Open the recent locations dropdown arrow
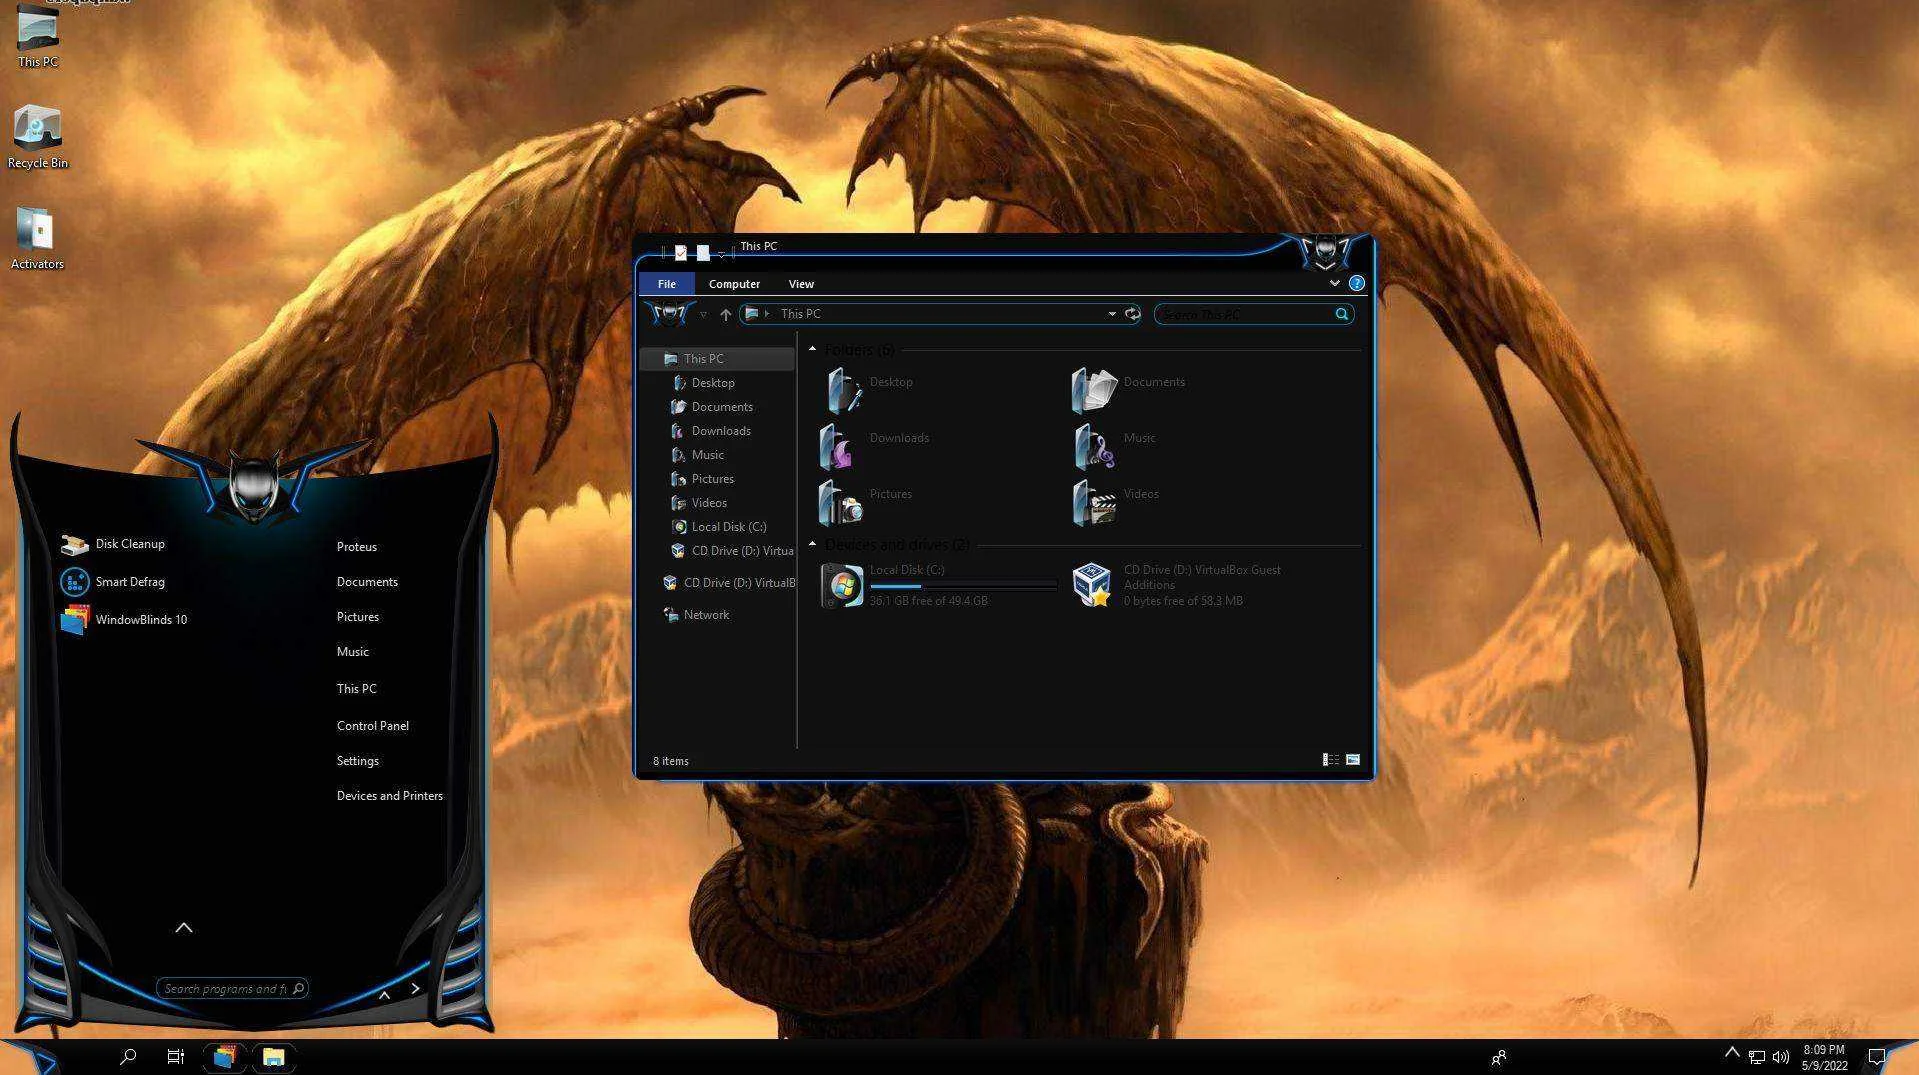This screenshot has width=1919, height=1075. [x=704, y=315]
